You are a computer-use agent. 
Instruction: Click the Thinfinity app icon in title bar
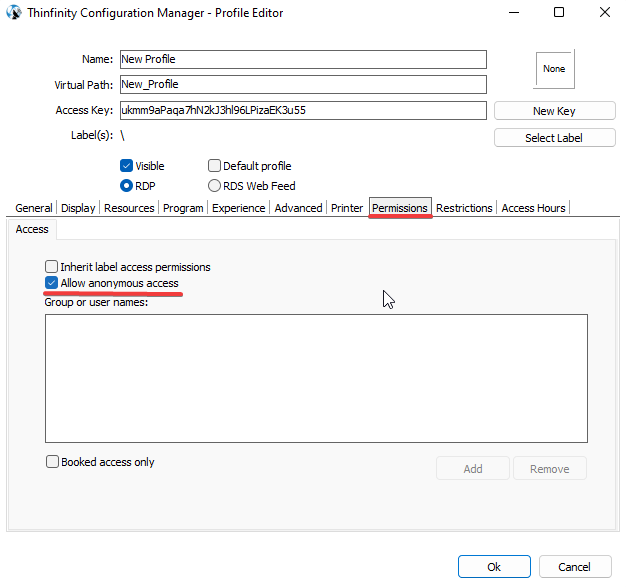coord(14,12)
